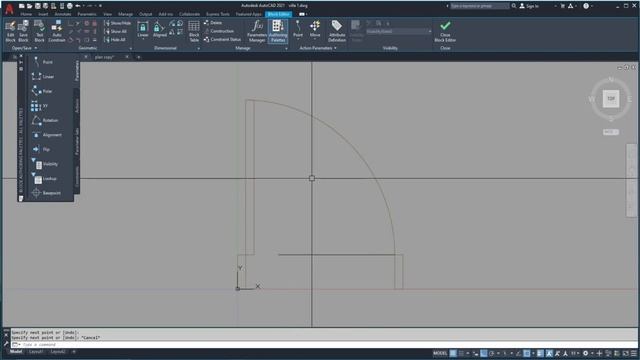This screenshot has width=640, height=360.
Task: Click the command line input field
Action: pos(324,344)
